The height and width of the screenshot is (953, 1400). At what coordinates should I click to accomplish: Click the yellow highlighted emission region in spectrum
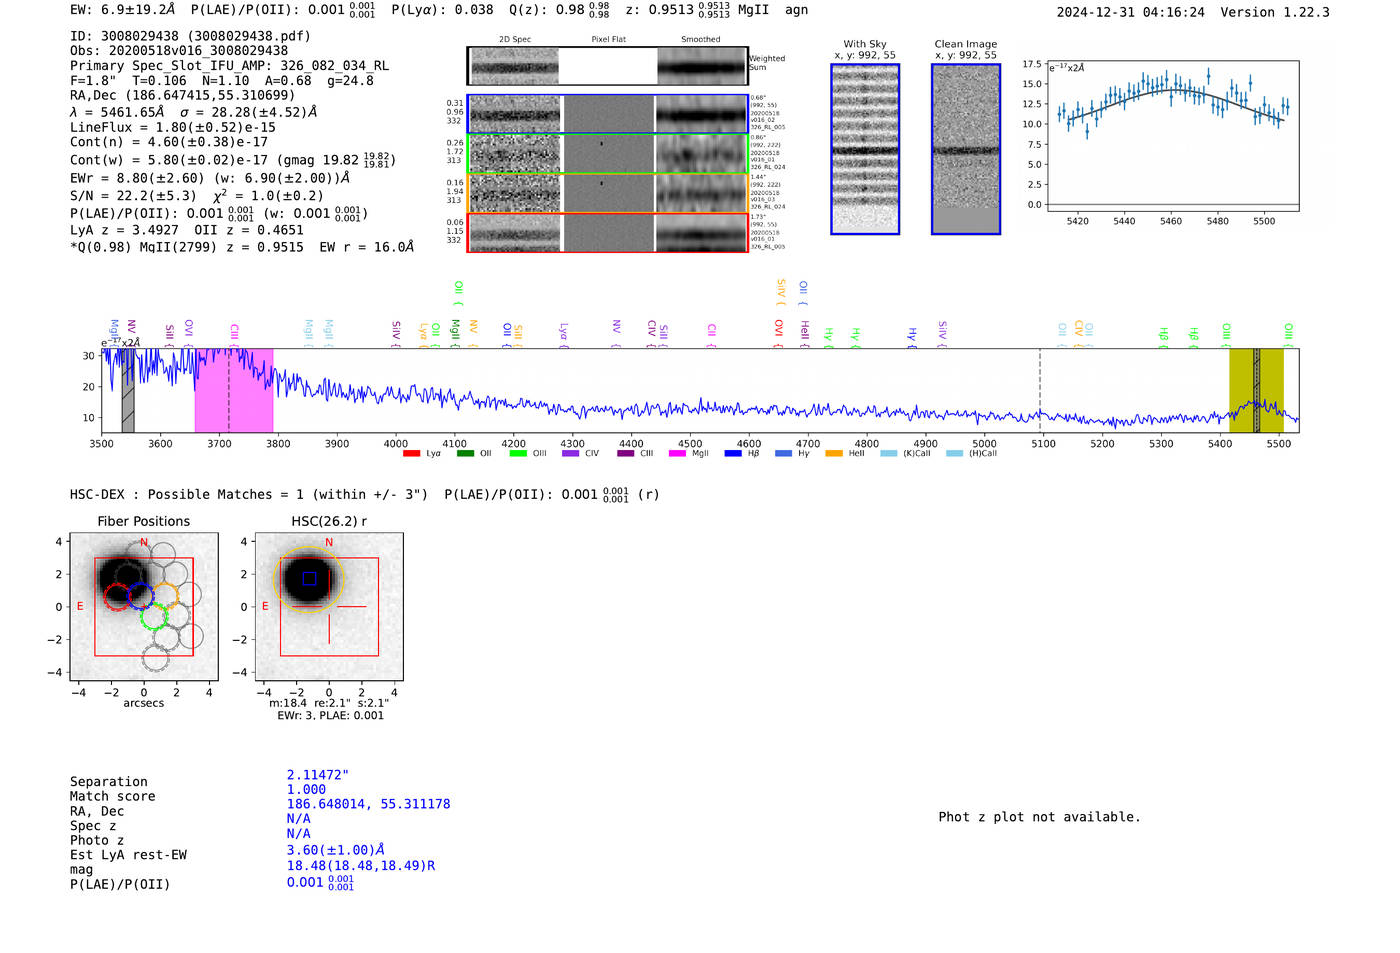(x=1256, y=390)
